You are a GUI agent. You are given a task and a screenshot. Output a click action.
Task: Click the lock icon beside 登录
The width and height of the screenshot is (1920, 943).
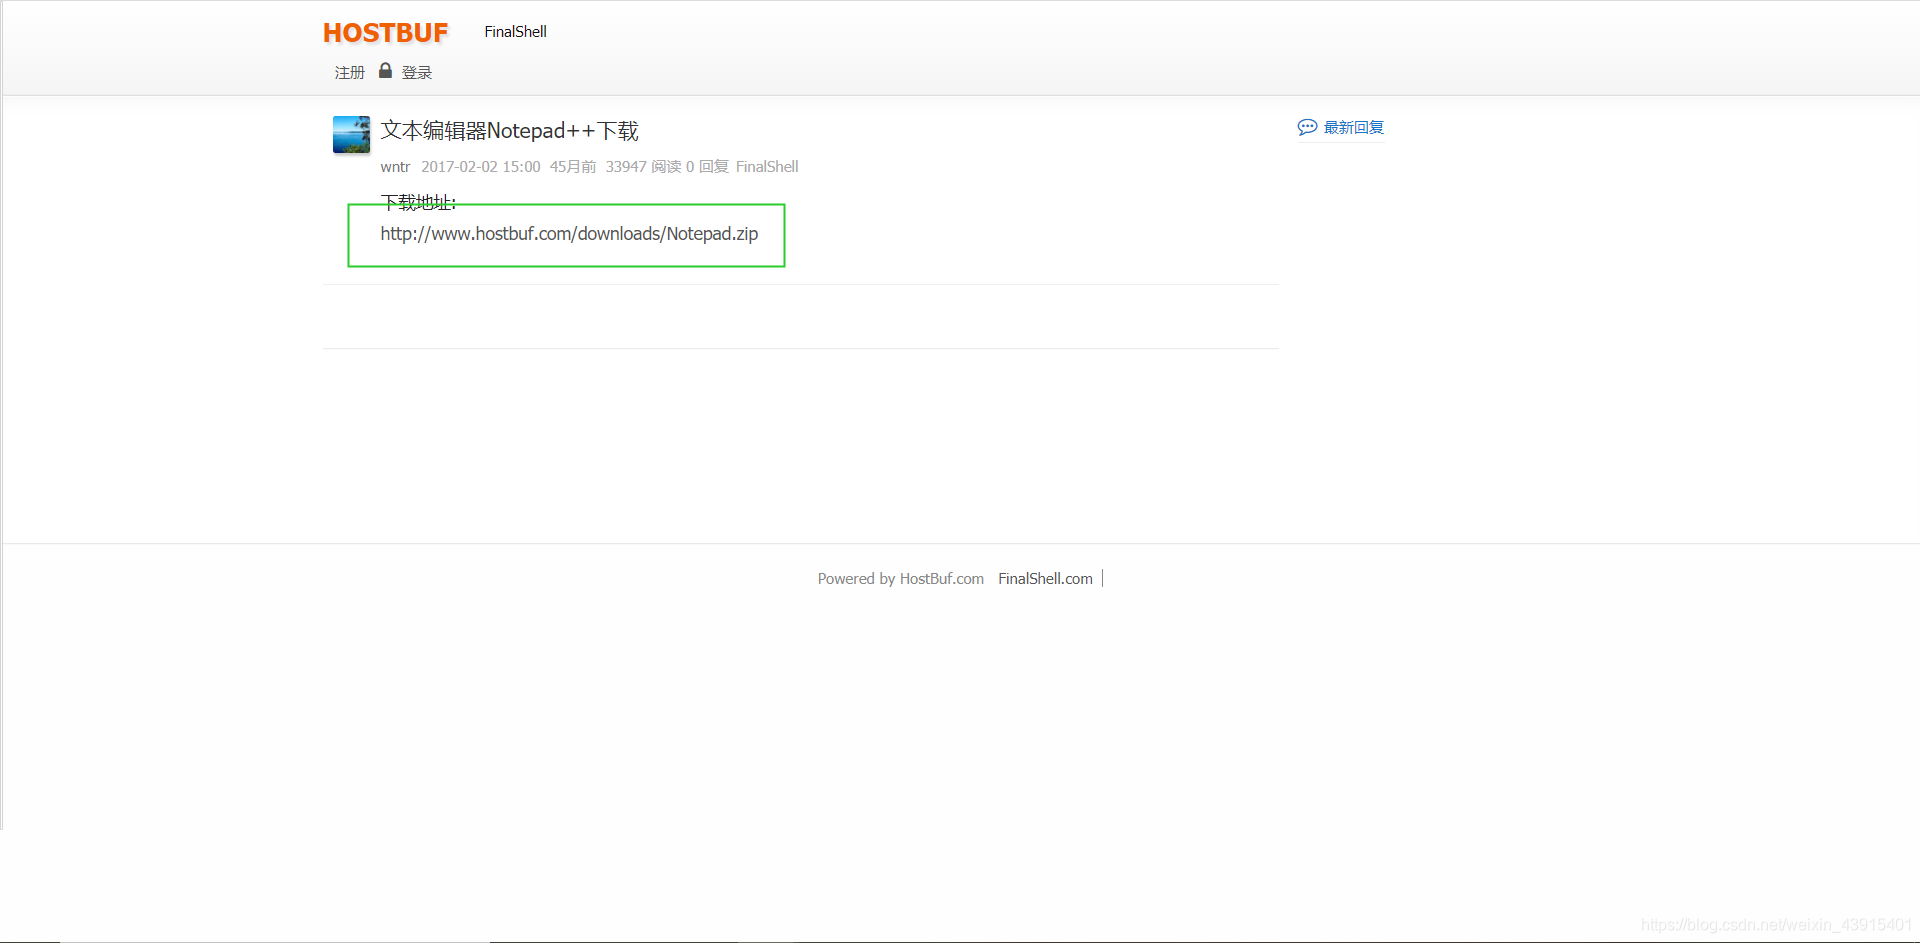pos(385,71)
